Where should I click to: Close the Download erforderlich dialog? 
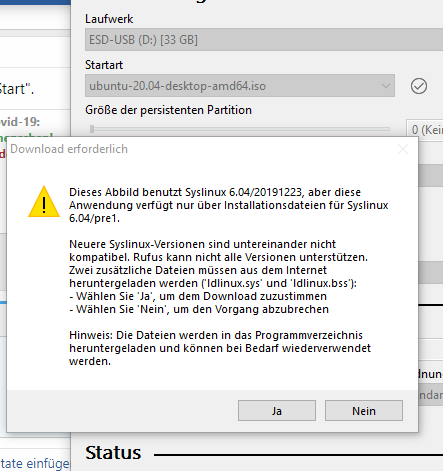(x=403, y=149)
